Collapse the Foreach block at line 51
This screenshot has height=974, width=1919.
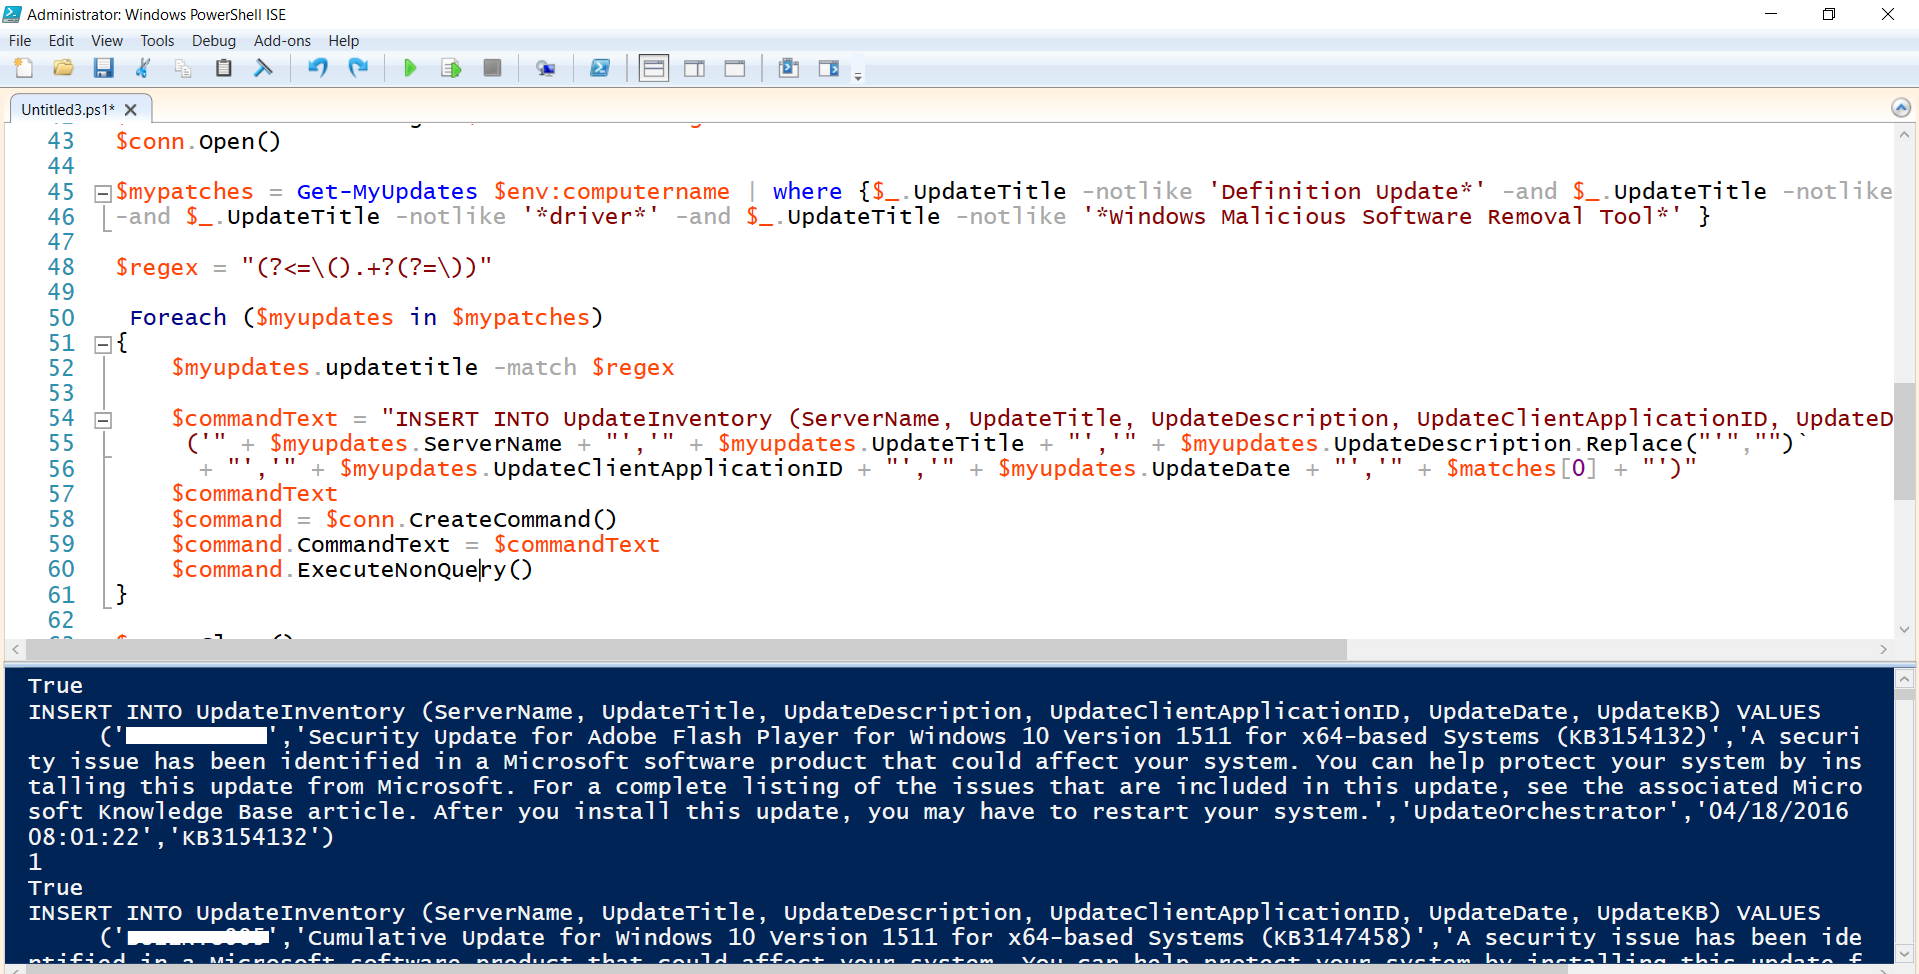[x=102, y=344]
